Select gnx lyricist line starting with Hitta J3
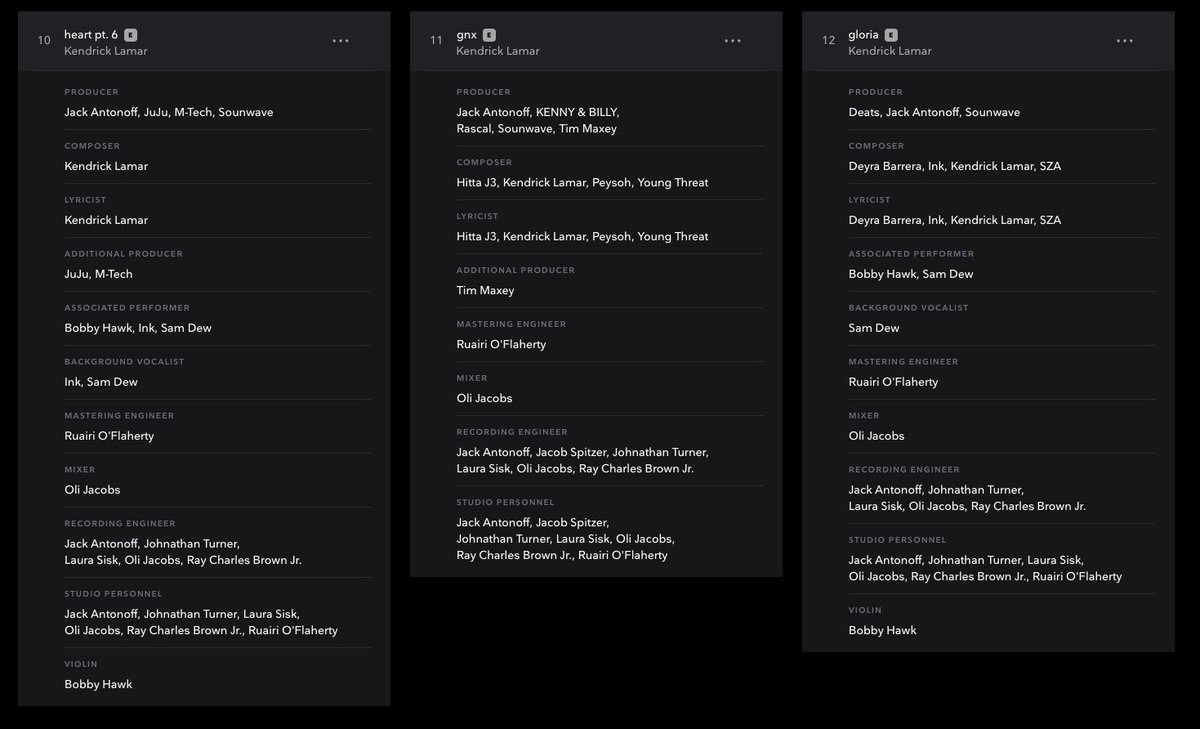The image size is (1200, 729). click(582, 236)
